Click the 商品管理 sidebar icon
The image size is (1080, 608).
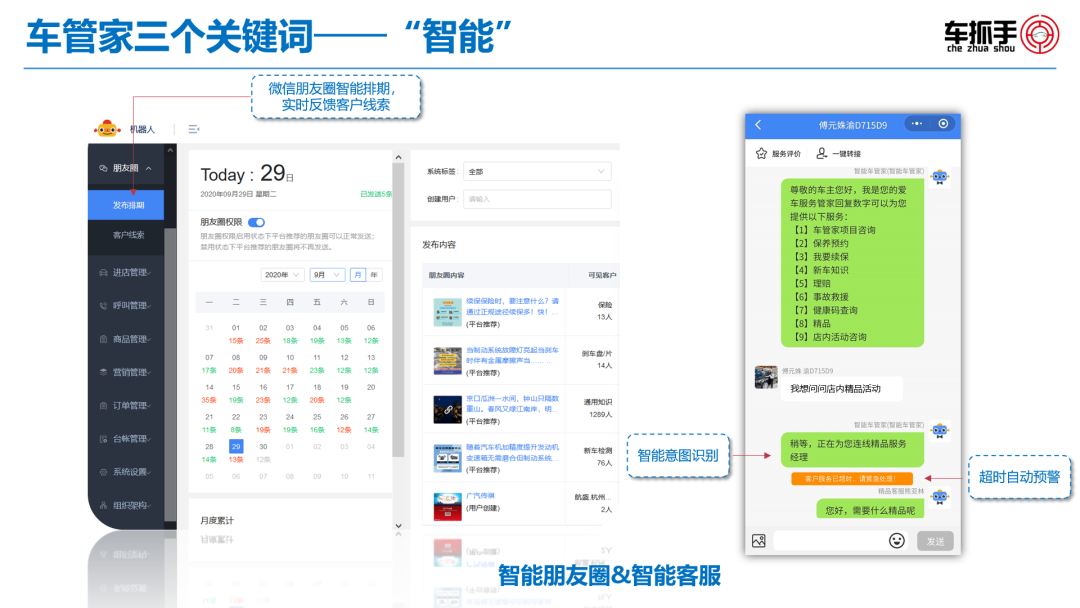(103, 339)
